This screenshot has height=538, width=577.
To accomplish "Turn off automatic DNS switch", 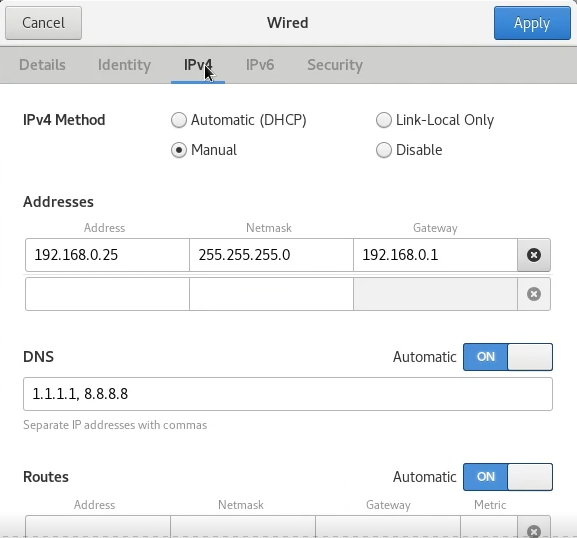I will pyautogui.click(x=508, y=357).
